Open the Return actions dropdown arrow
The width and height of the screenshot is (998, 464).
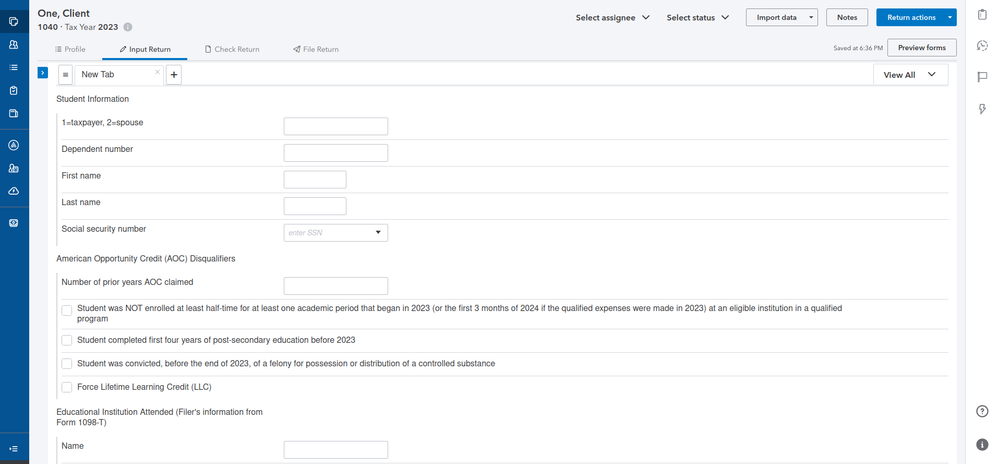pyautogui.click(x=950, y=18)
